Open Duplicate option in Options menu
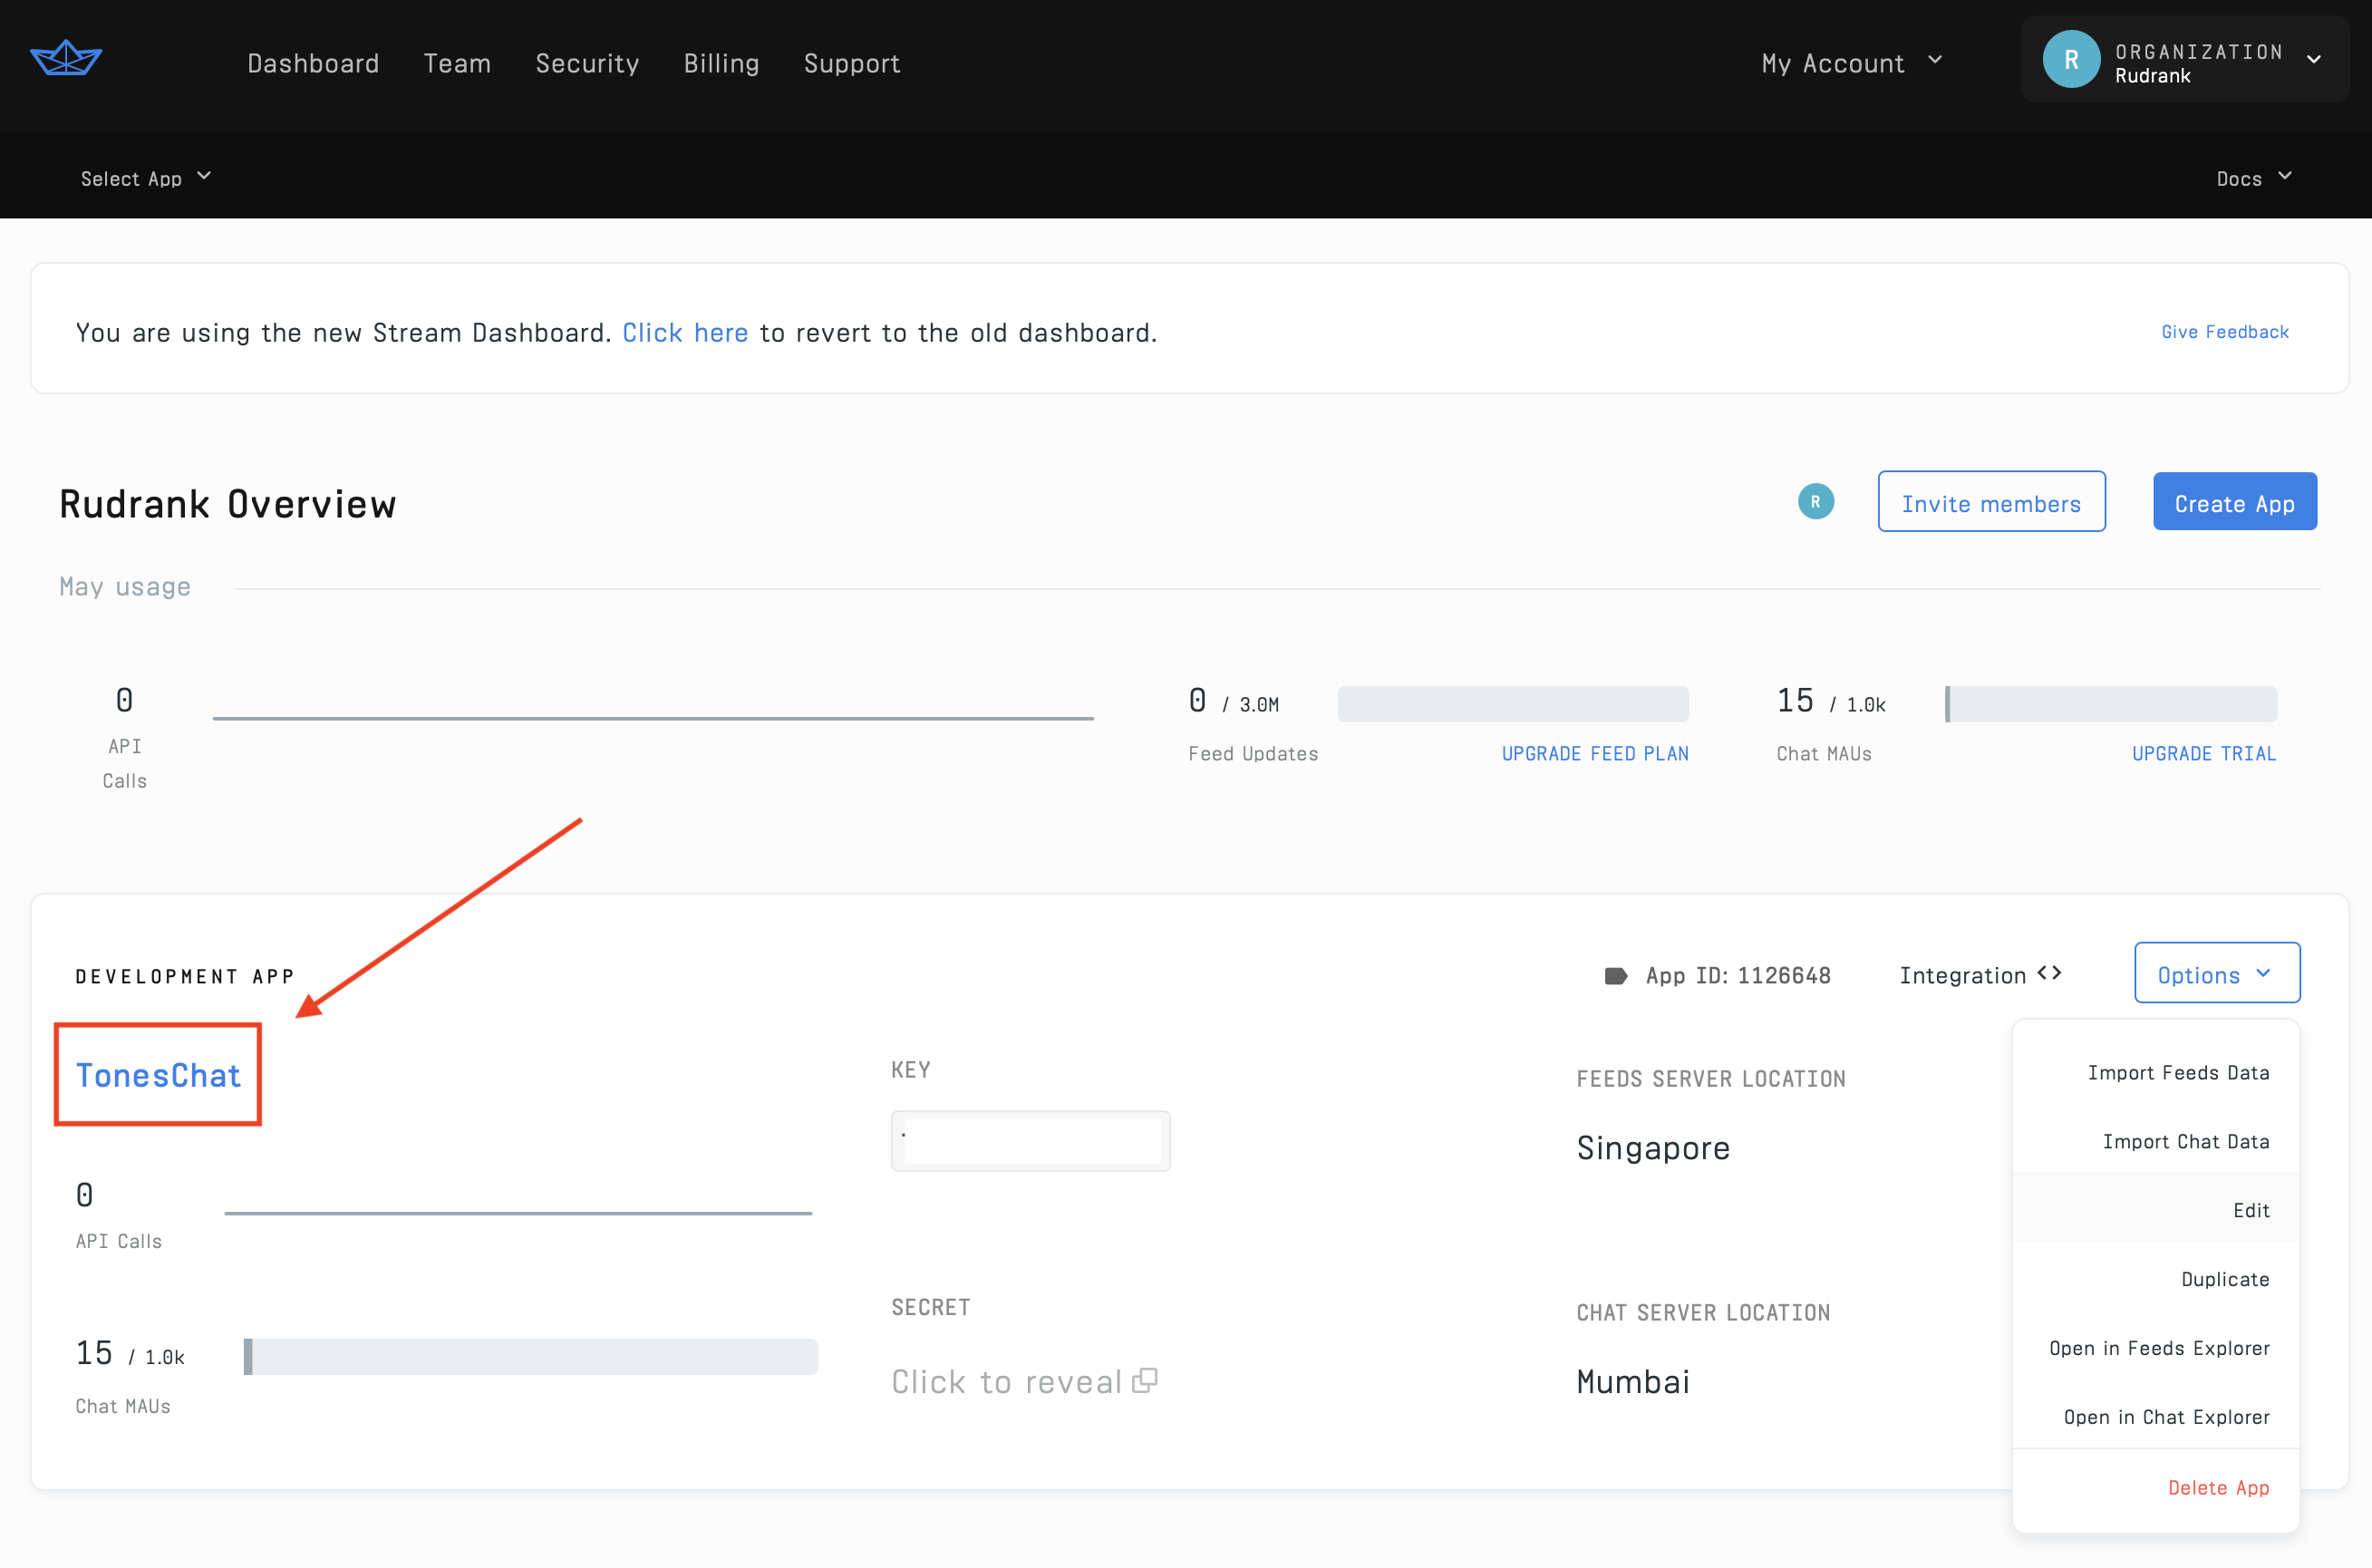 2223,1277
